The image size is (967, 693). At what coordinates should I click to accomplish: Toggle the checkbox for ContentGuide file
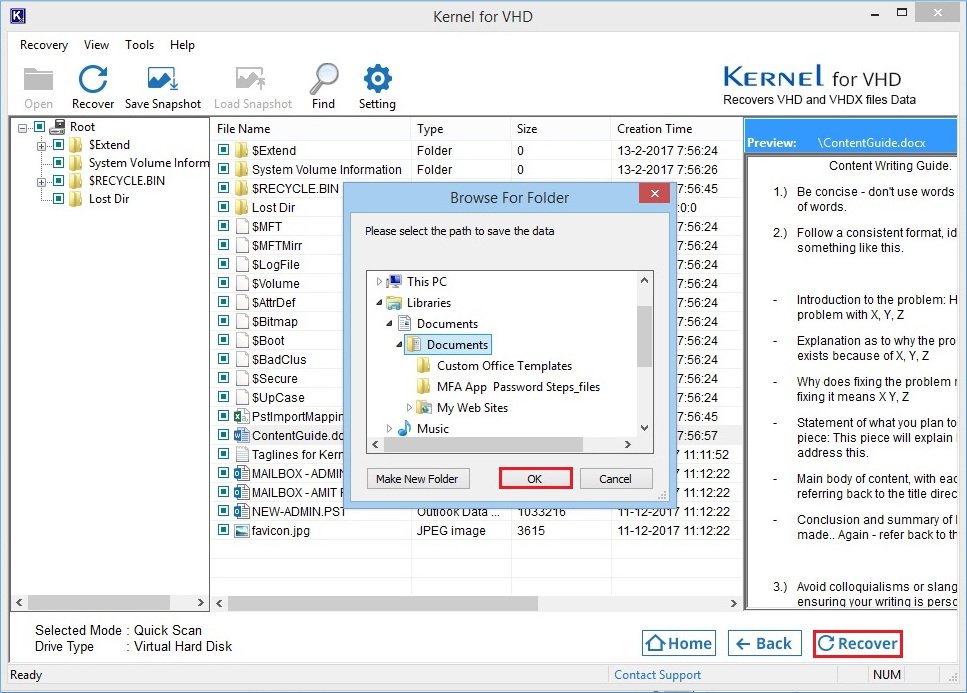pyautogui.click(x=223, y=435)
